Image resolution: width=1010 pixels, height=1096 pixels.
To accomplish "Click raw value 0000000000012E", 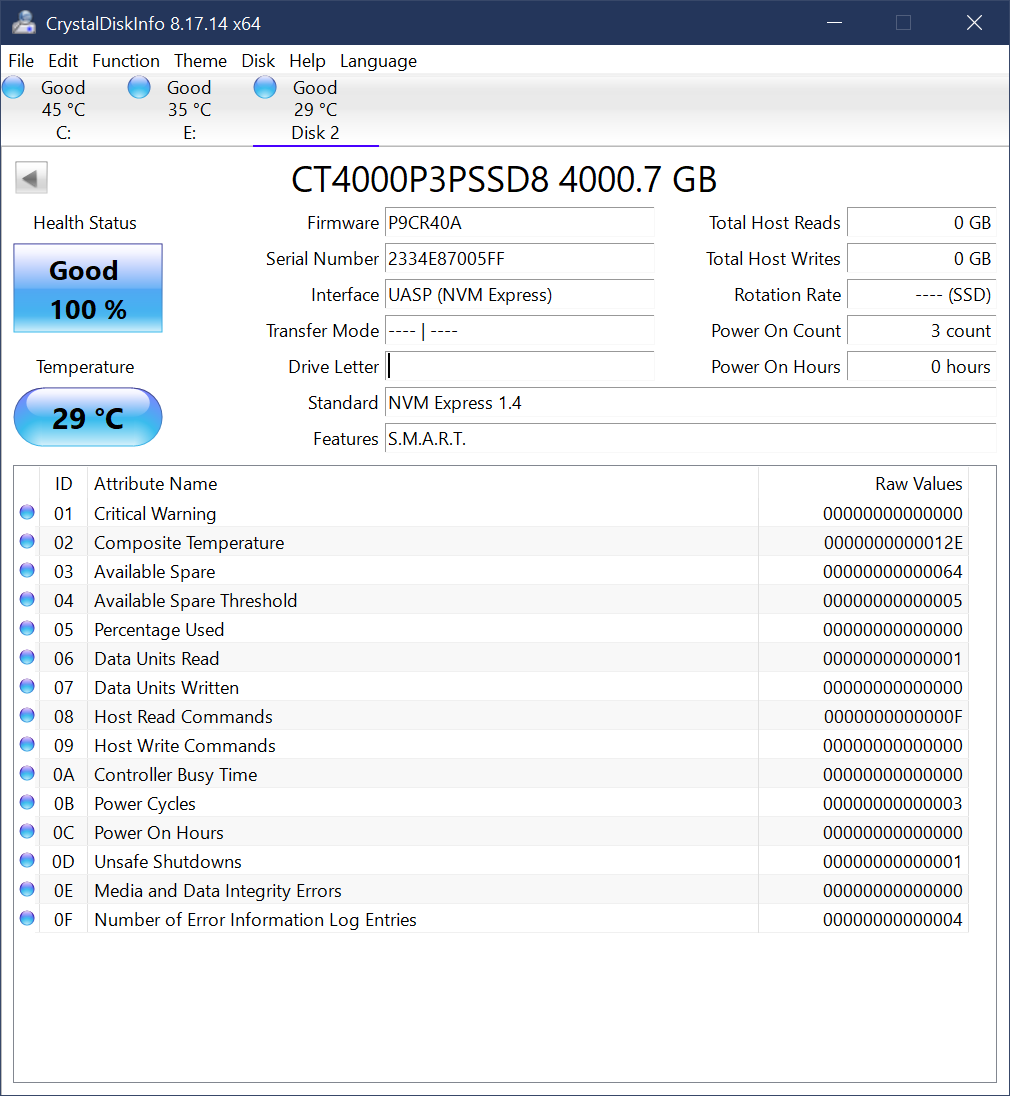I will tap(893, 543).
